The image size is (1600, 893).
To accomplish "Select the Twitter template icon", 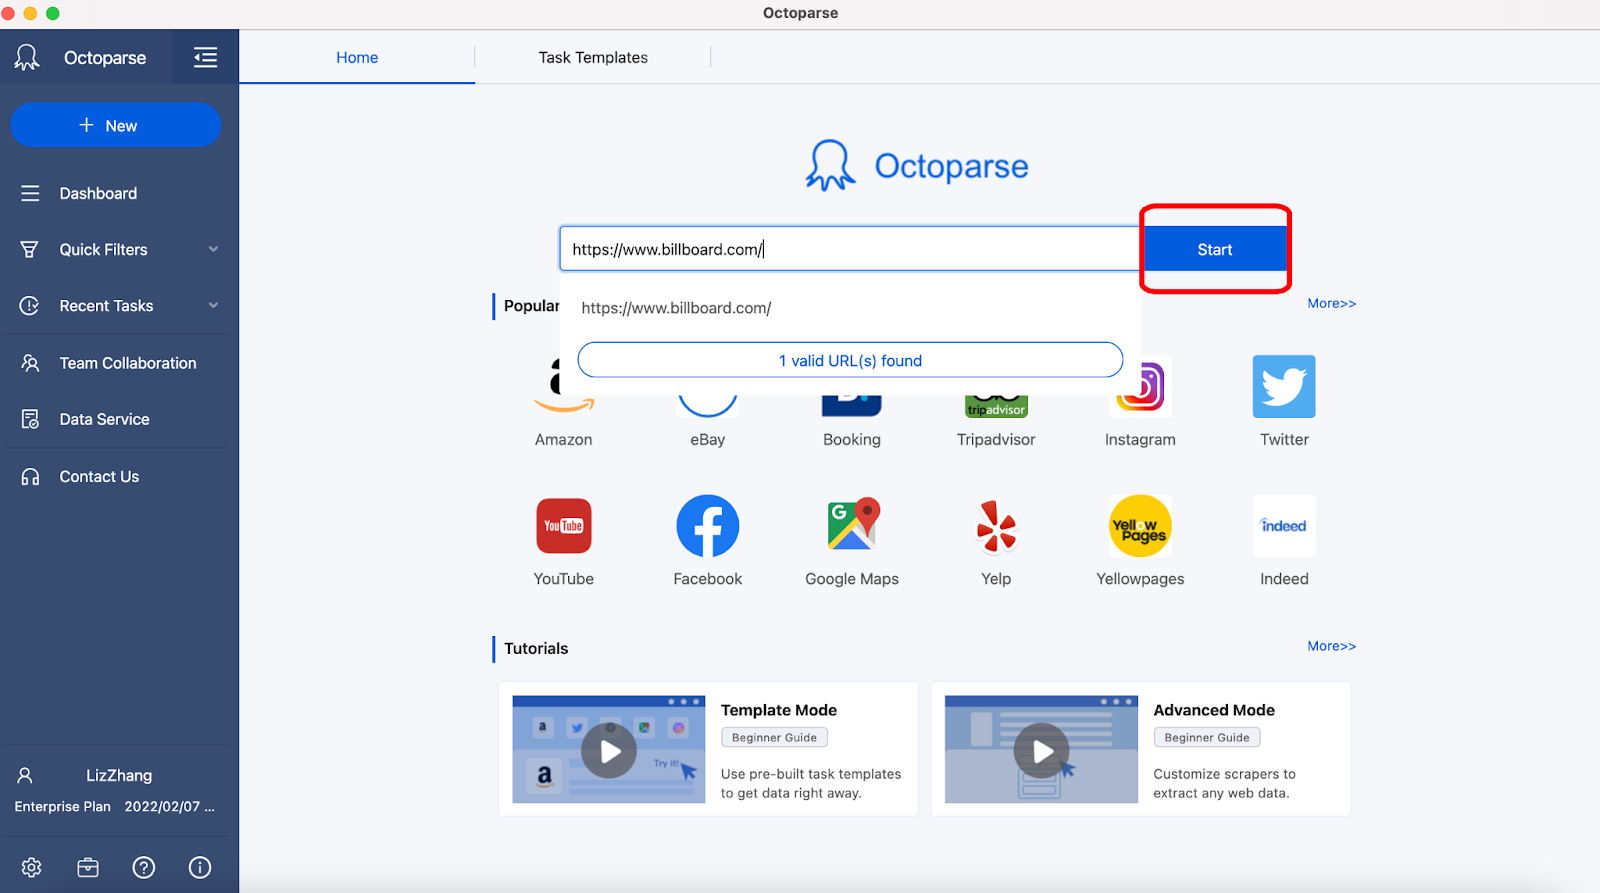I will [x=1284, y=386].
